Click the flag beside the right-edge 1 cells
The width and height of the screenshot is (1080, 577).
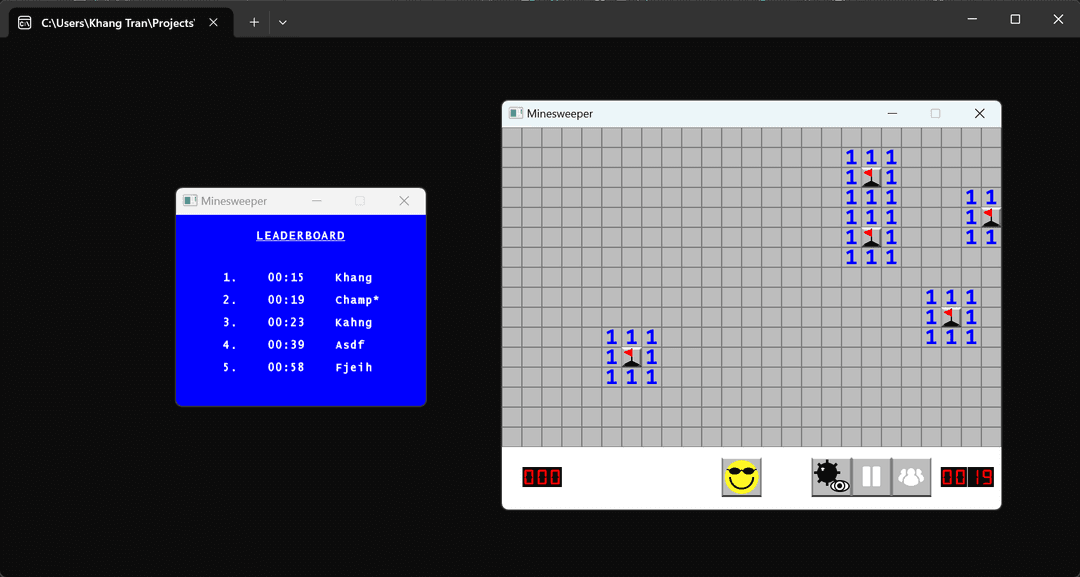[x=989, y=217]
